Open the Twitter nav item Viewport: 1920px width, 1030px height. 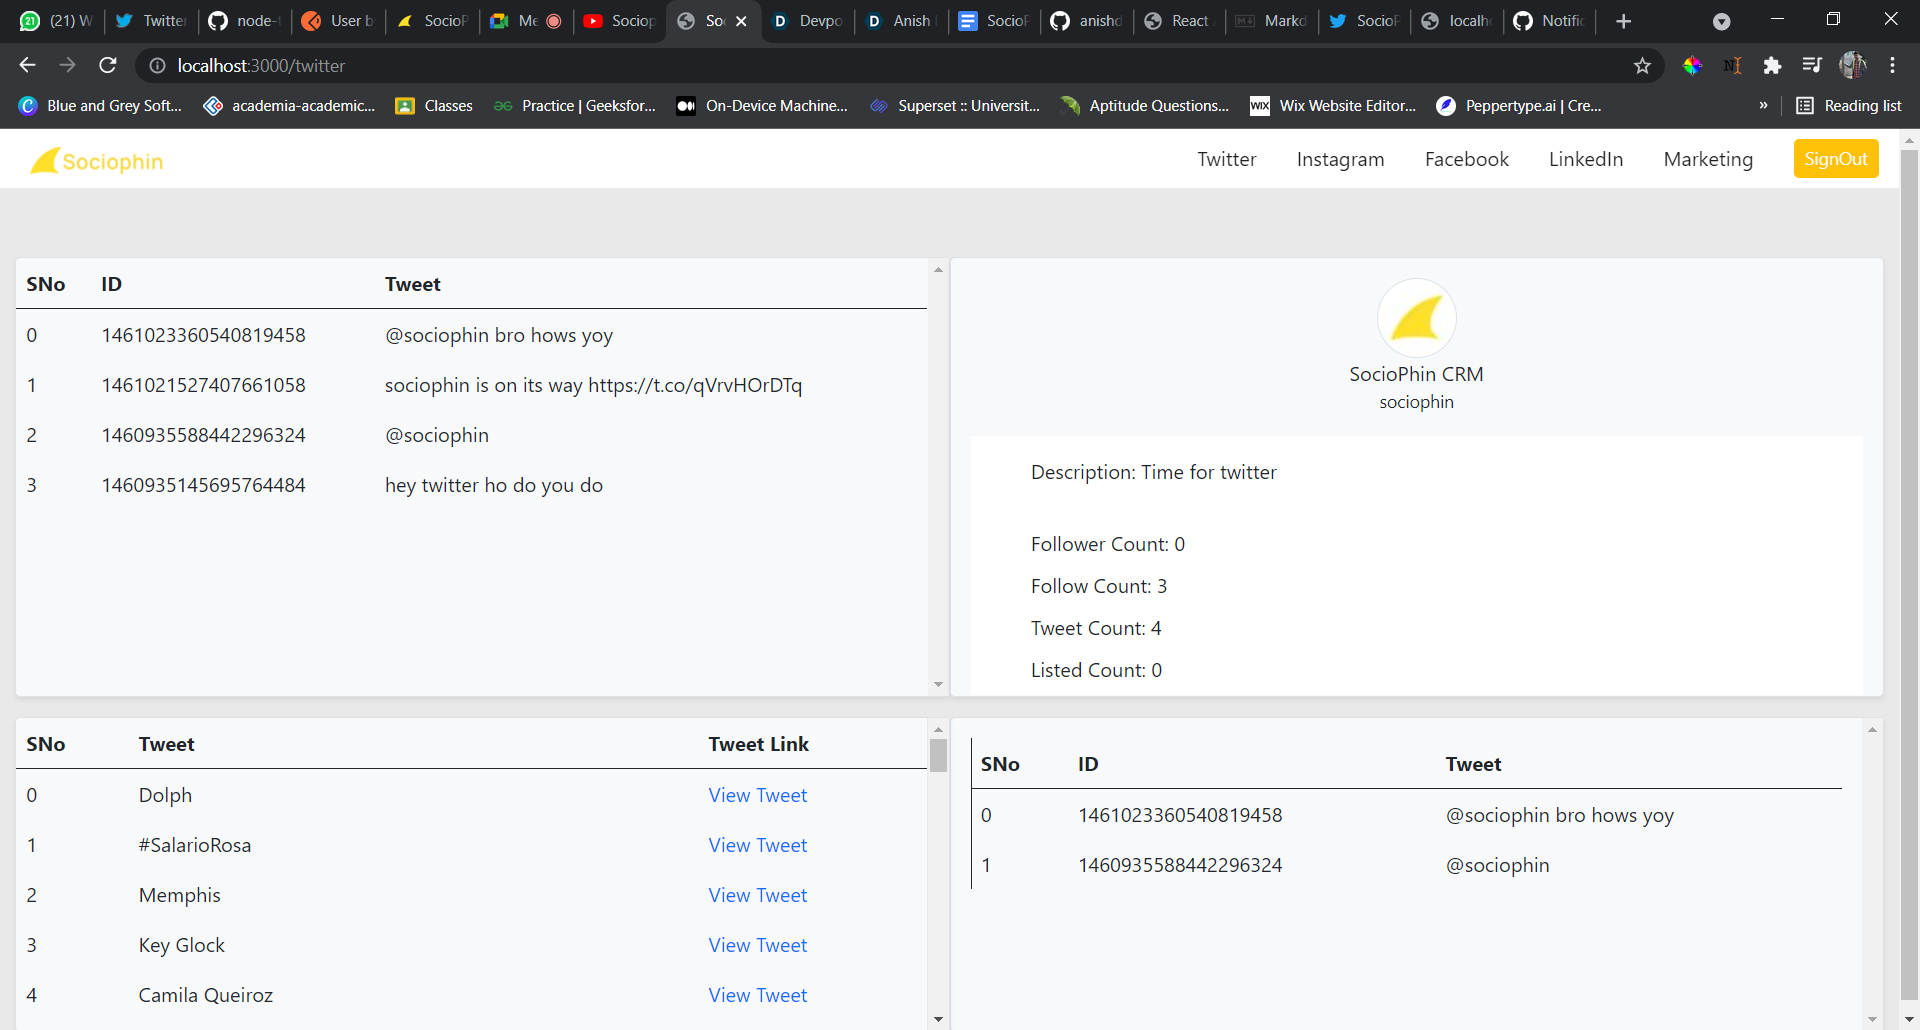(x=1227, y=159)
